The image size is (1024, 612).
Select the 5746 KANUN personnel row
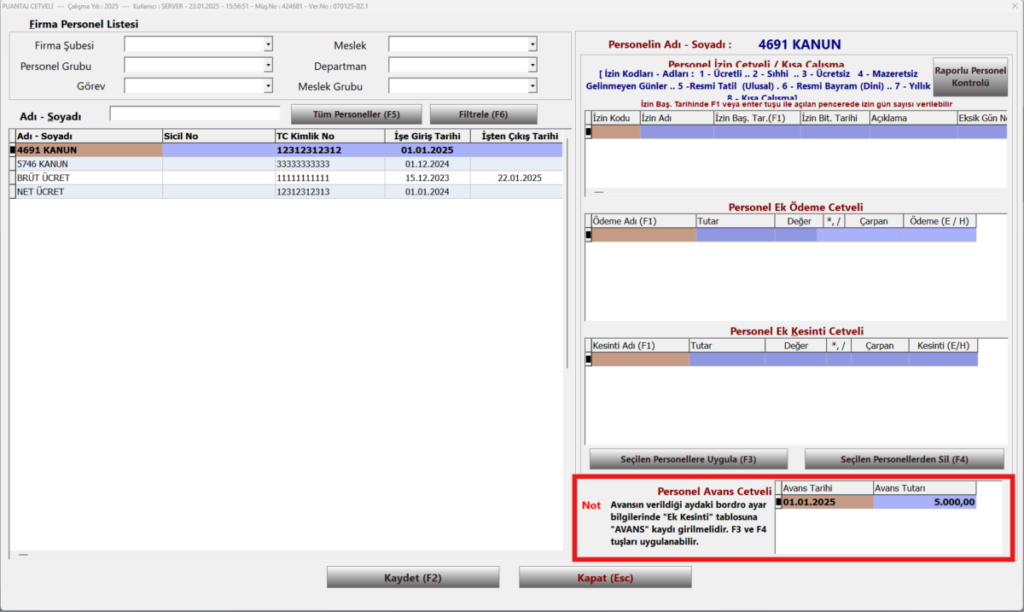click(x=286, y=164)
